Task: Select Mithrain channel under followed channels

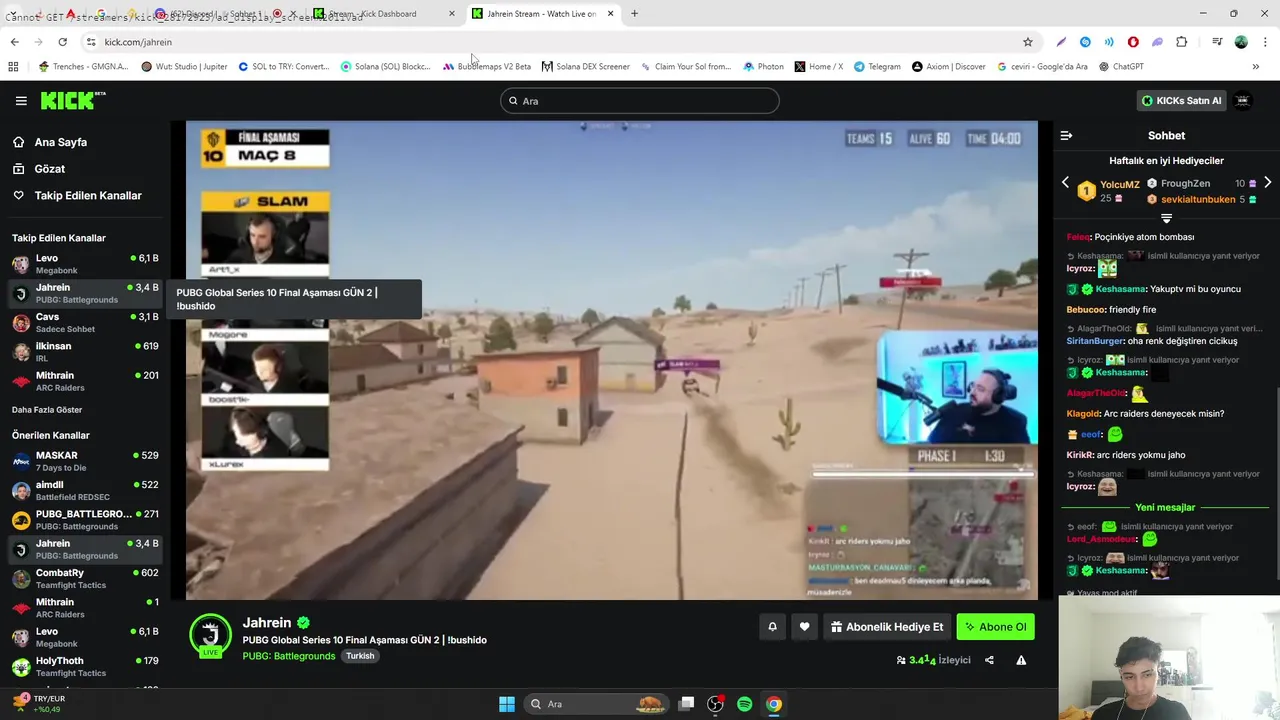Action: tap(83, 381)
